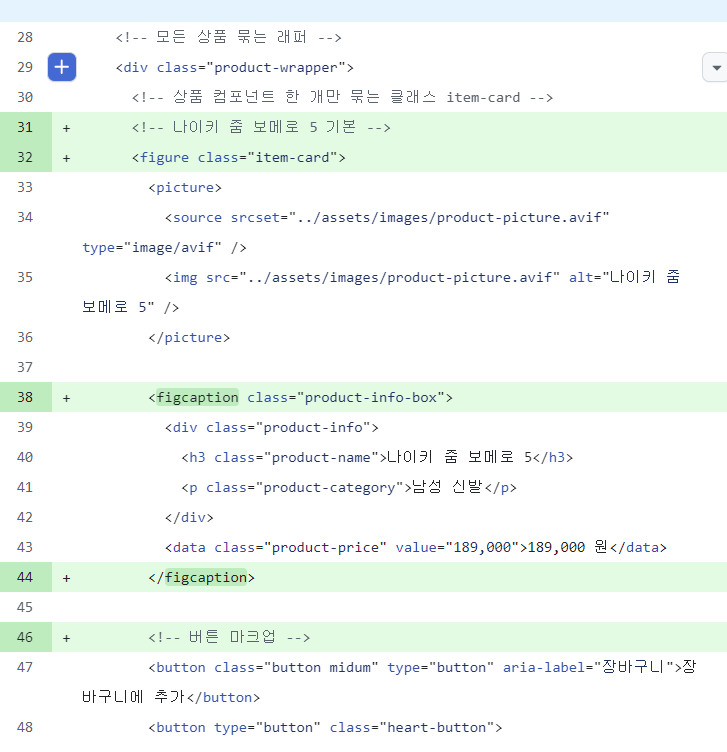
Task: Click the type="image/avif" wrapped text
Action: [164, 247]
